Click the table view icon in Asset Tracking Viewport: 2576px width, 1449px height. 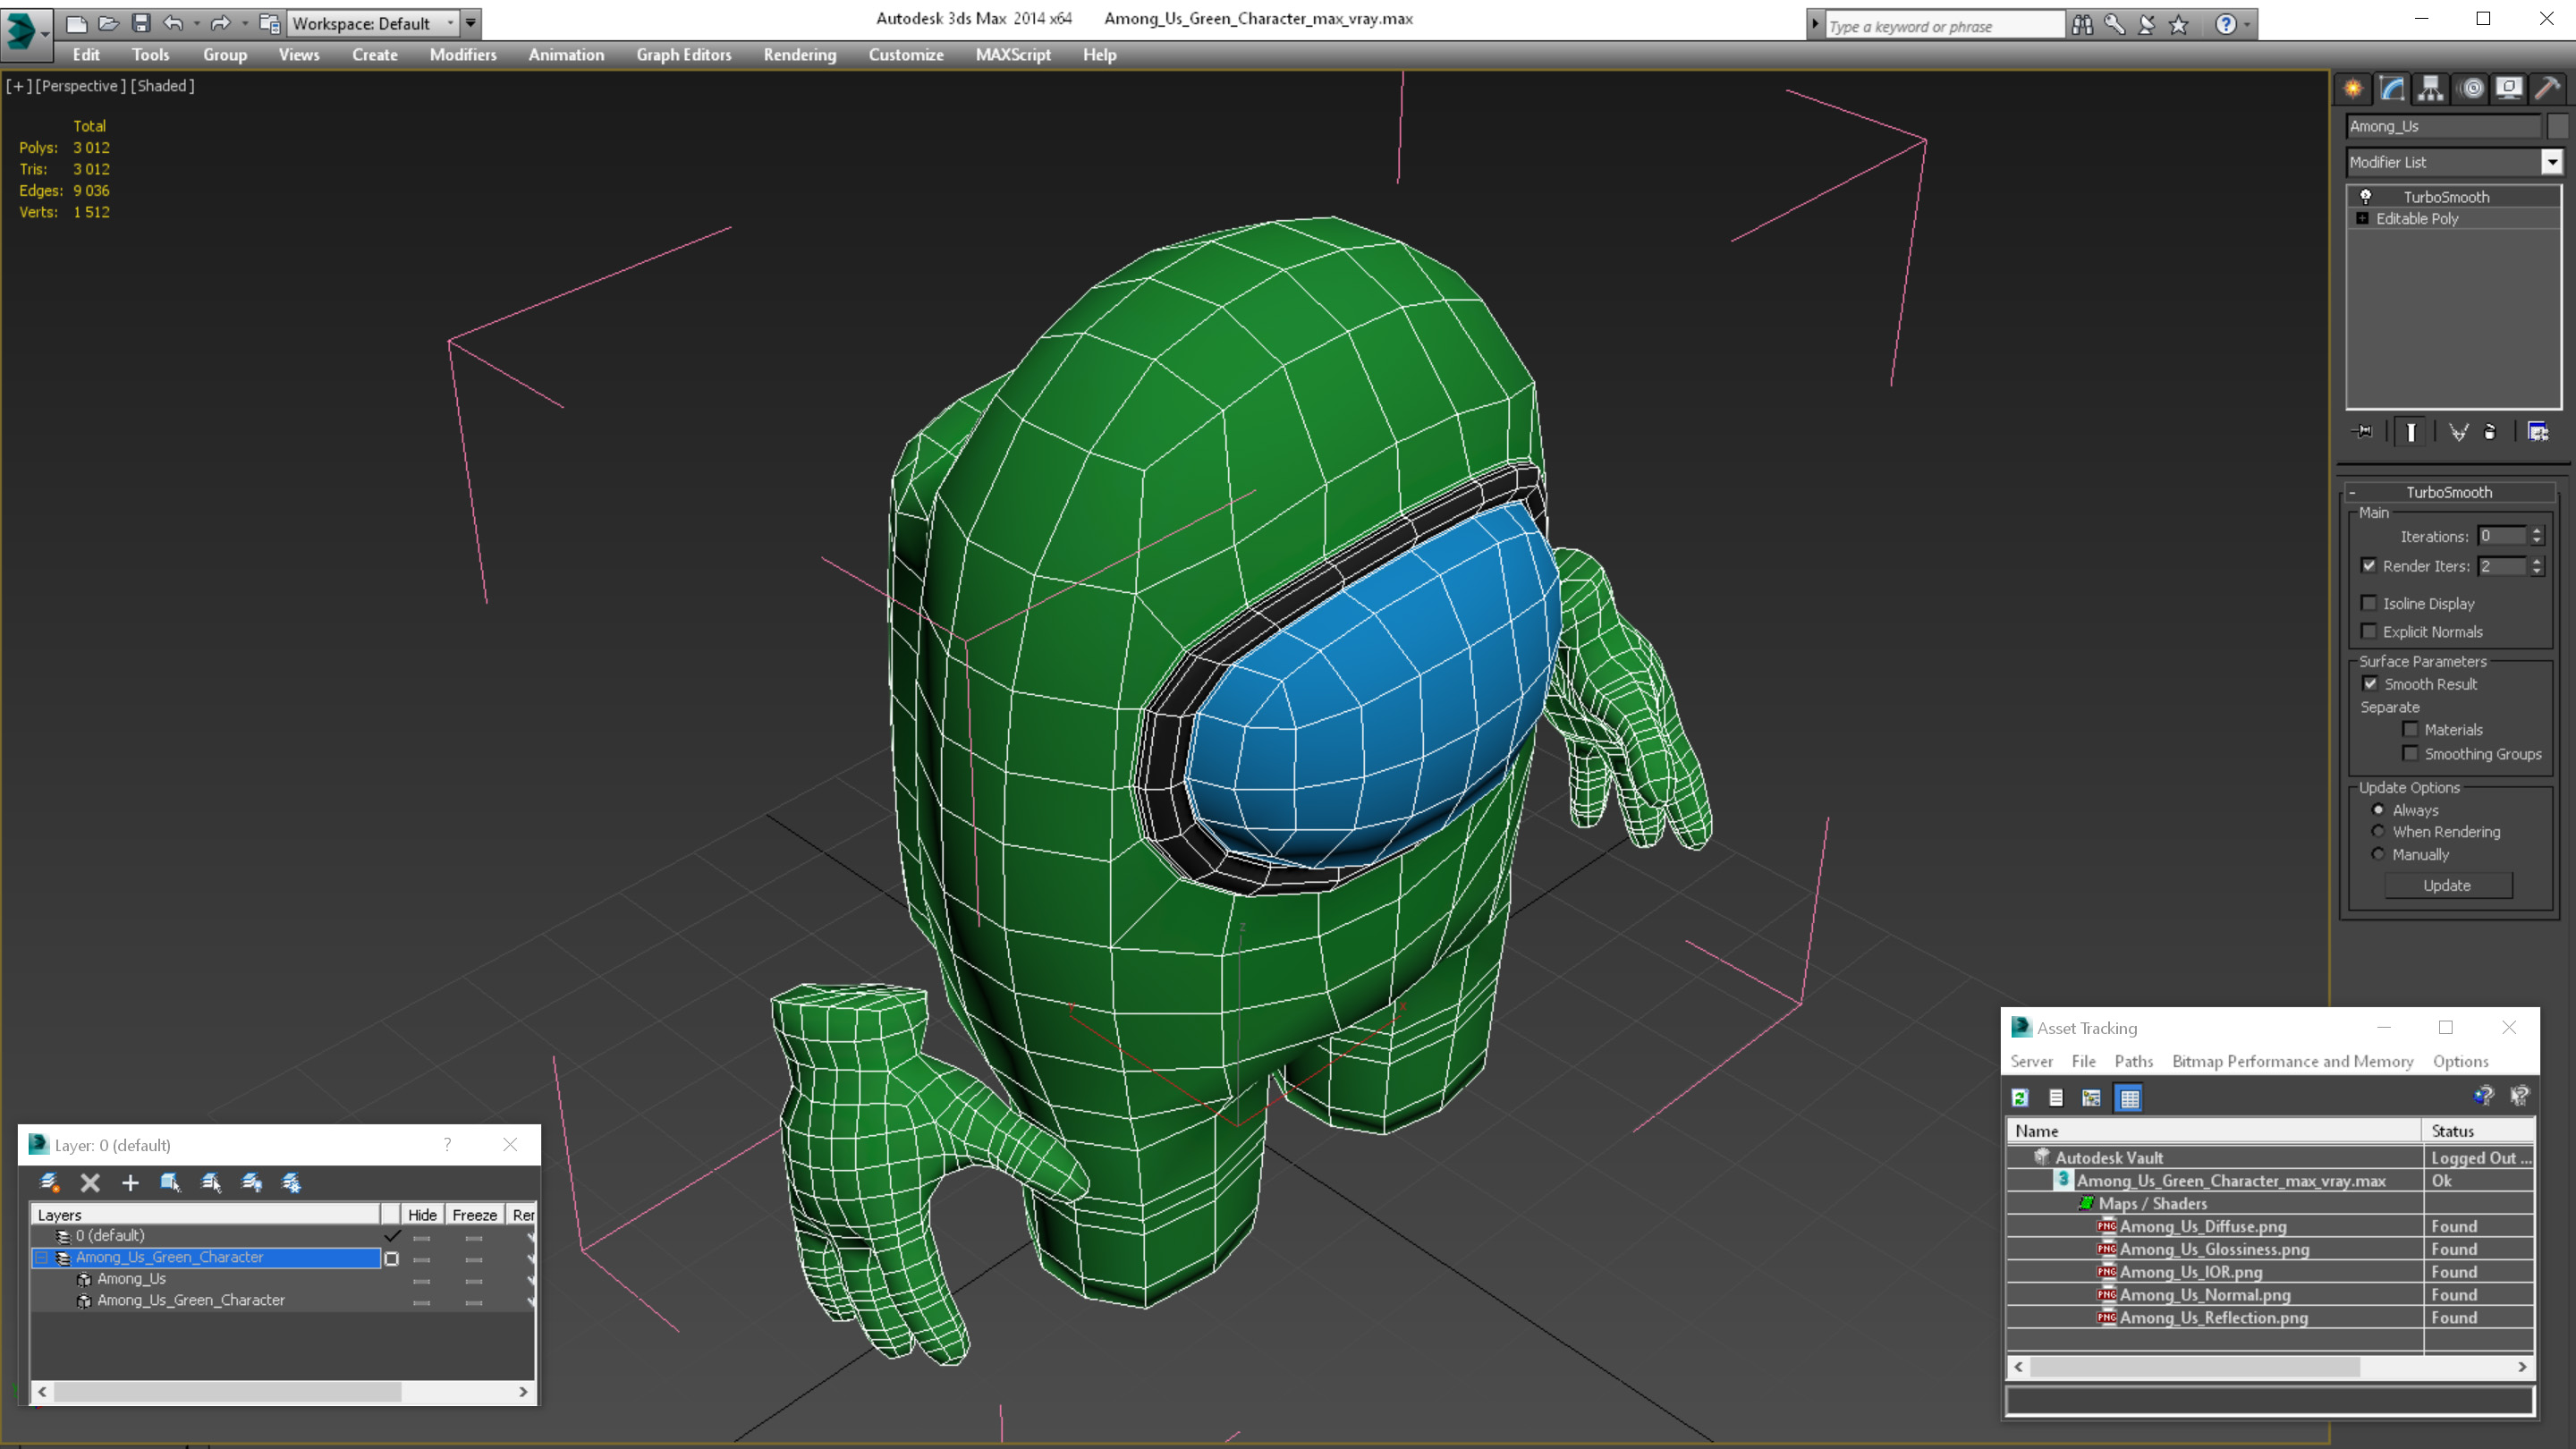click(x=2129, y=1098)
